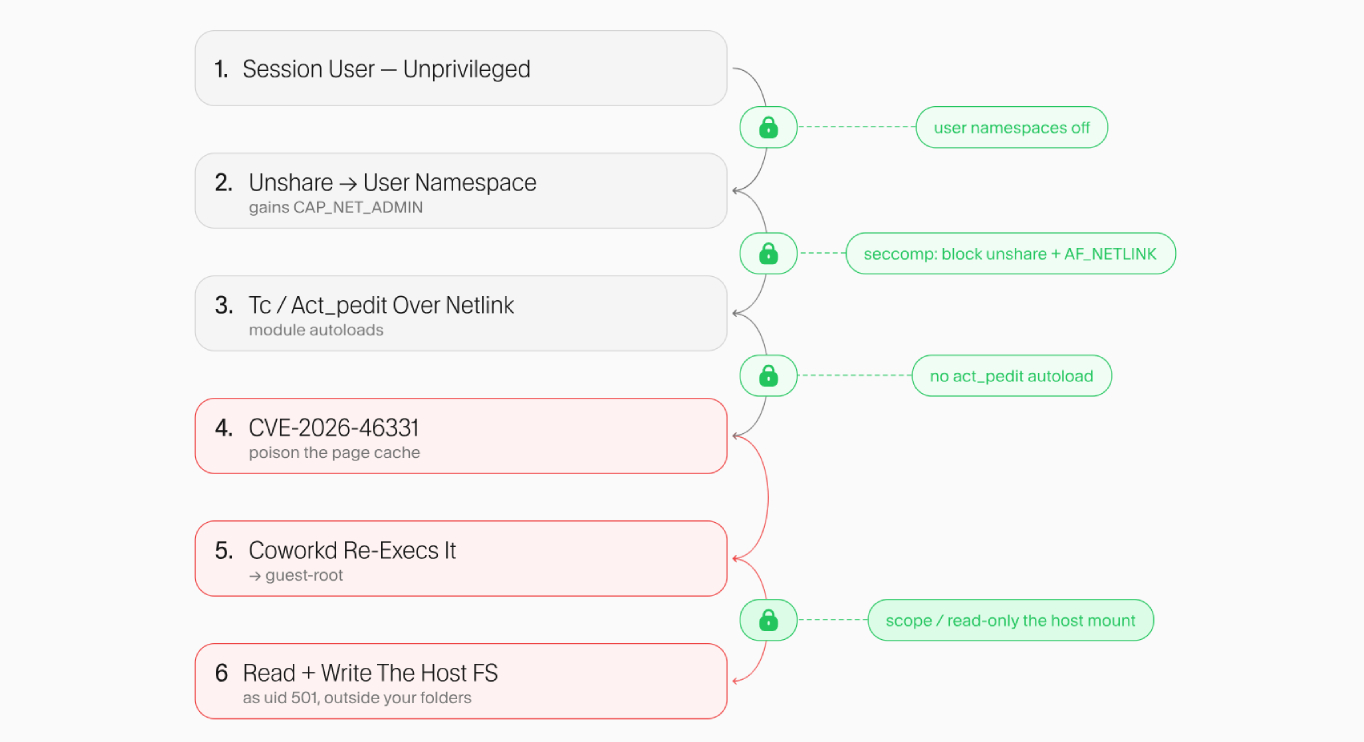Click the poison the page cache subtitle
Viewport: 1364px width, 742px height.
[x=334, y=453]
